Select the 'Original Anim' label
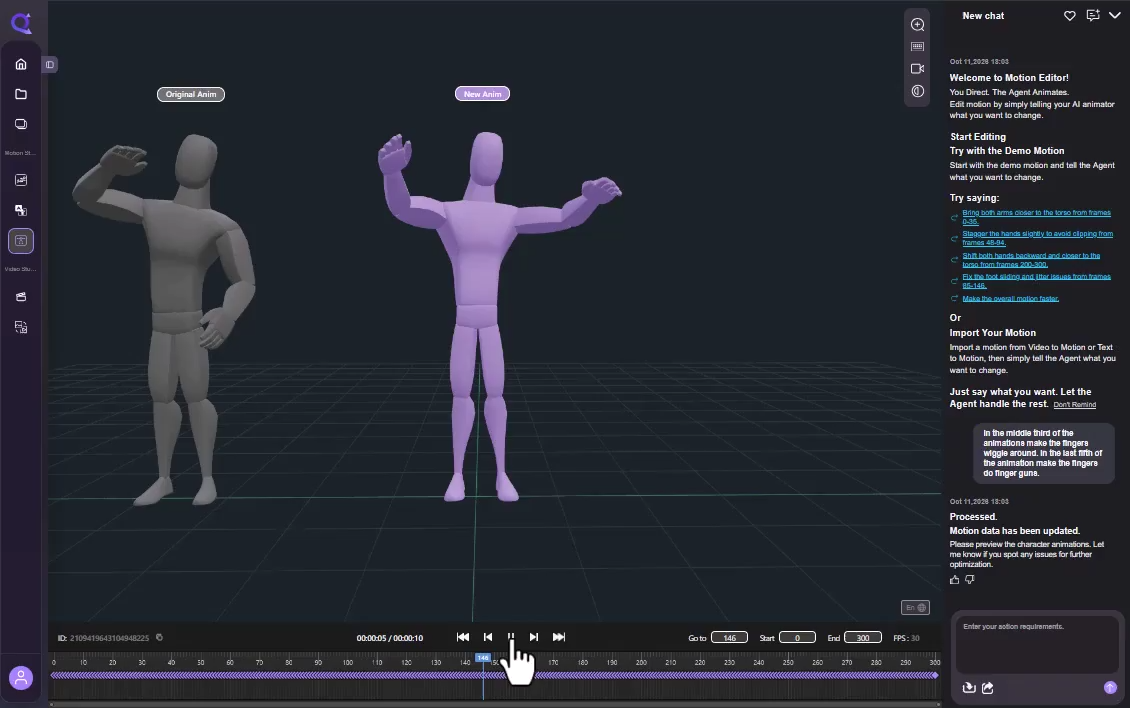The height and width of the screenshot is (708, 1130). click(191, 94)
